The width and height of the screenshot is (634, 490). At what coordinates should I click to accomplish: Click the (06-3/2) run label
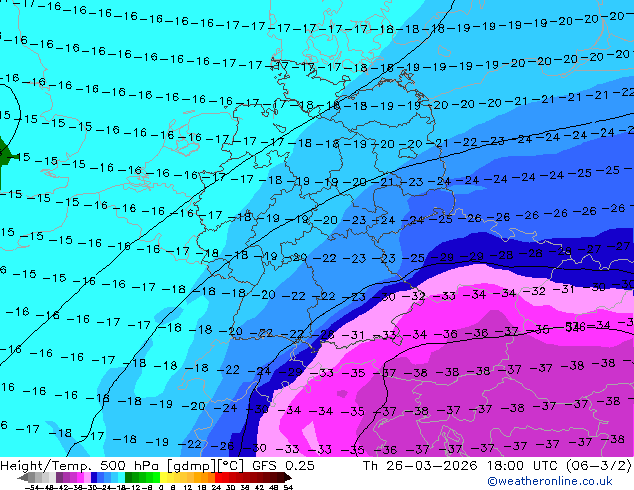point(599,465)
